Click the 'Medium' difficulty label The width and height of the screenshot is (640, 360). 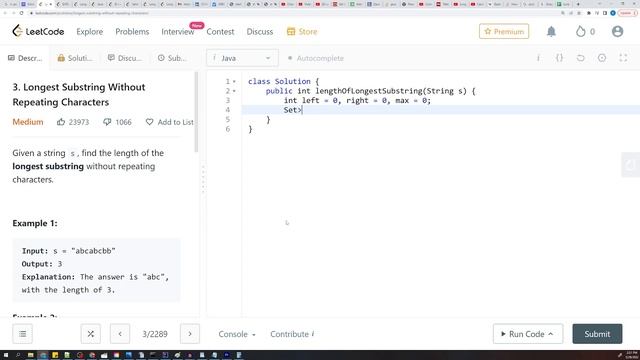[28, 122]
